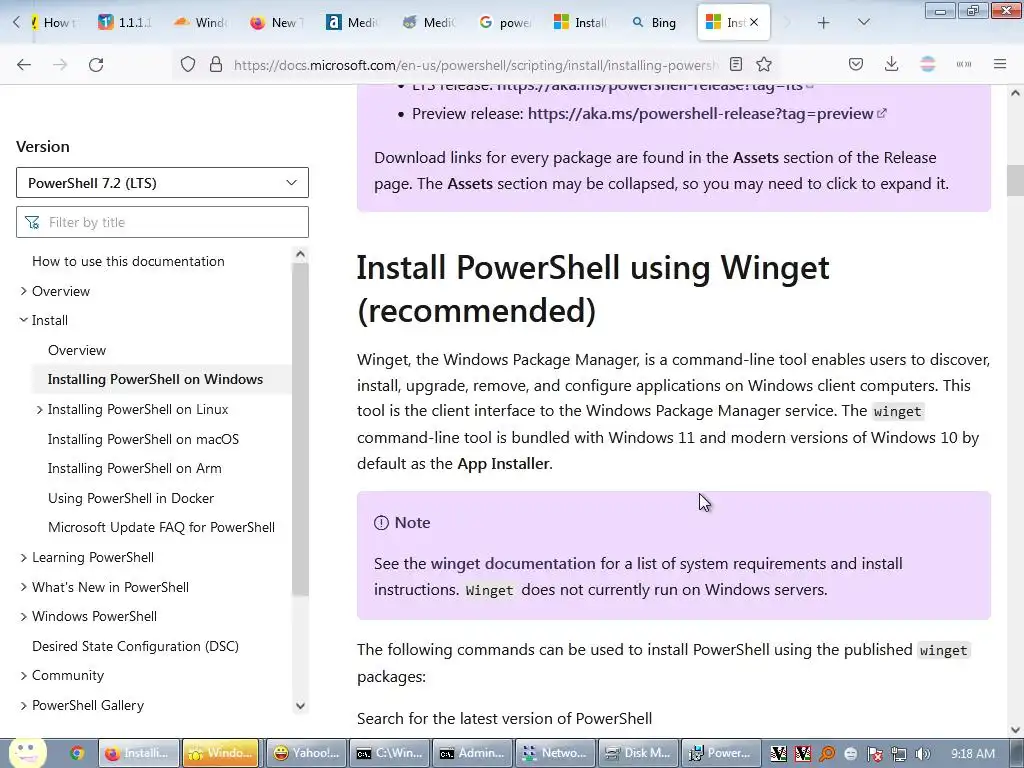Click the page scrollbar thumb
Screen dimensions: 1024x768
(x=1015, y=180)
